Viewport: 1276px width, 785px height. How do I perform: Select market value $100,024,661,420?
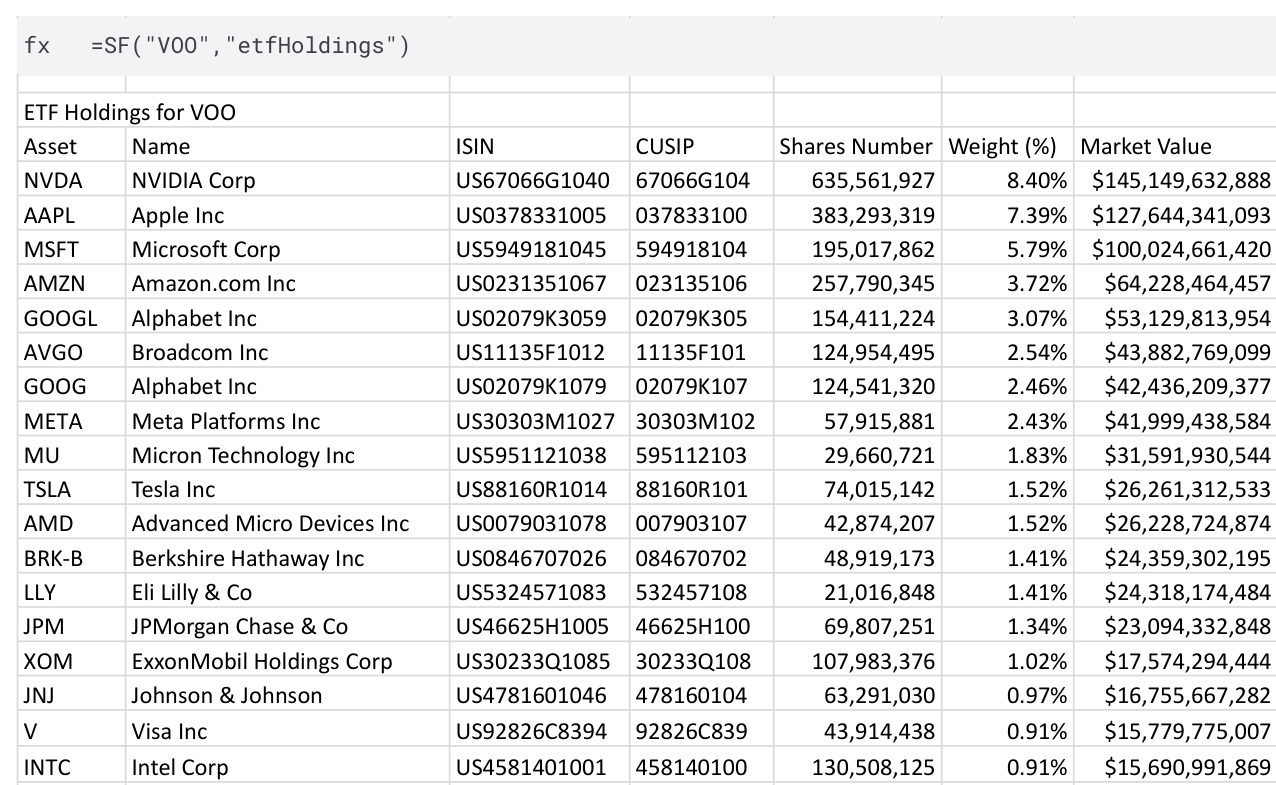[1175, 249]
